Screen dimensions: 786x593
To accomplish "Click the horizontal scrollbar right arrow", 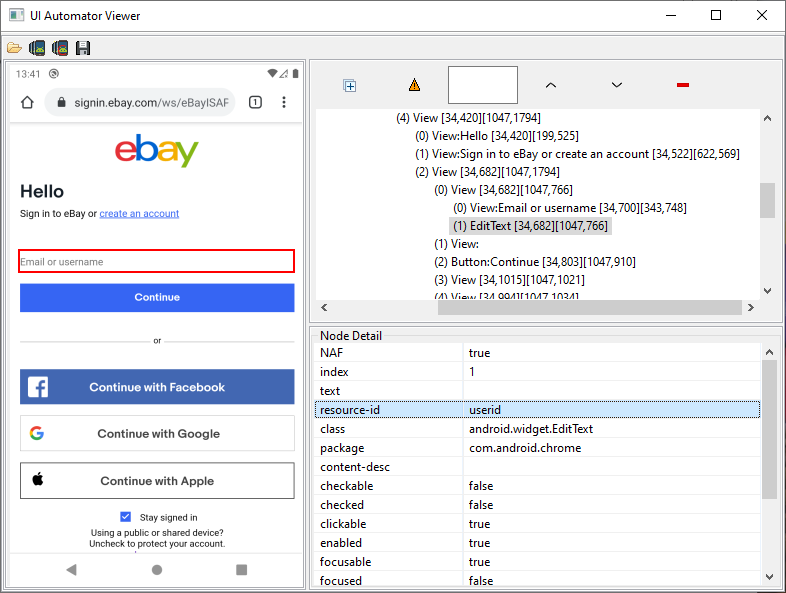I will [750, 308].
